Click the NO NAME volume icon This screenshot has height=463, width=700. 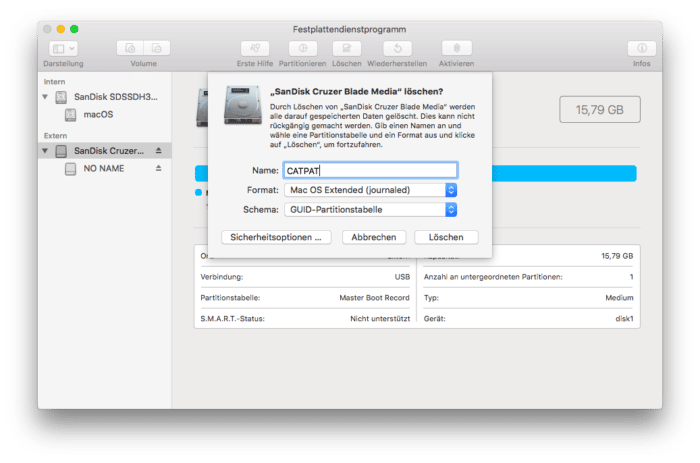(71, 169)
